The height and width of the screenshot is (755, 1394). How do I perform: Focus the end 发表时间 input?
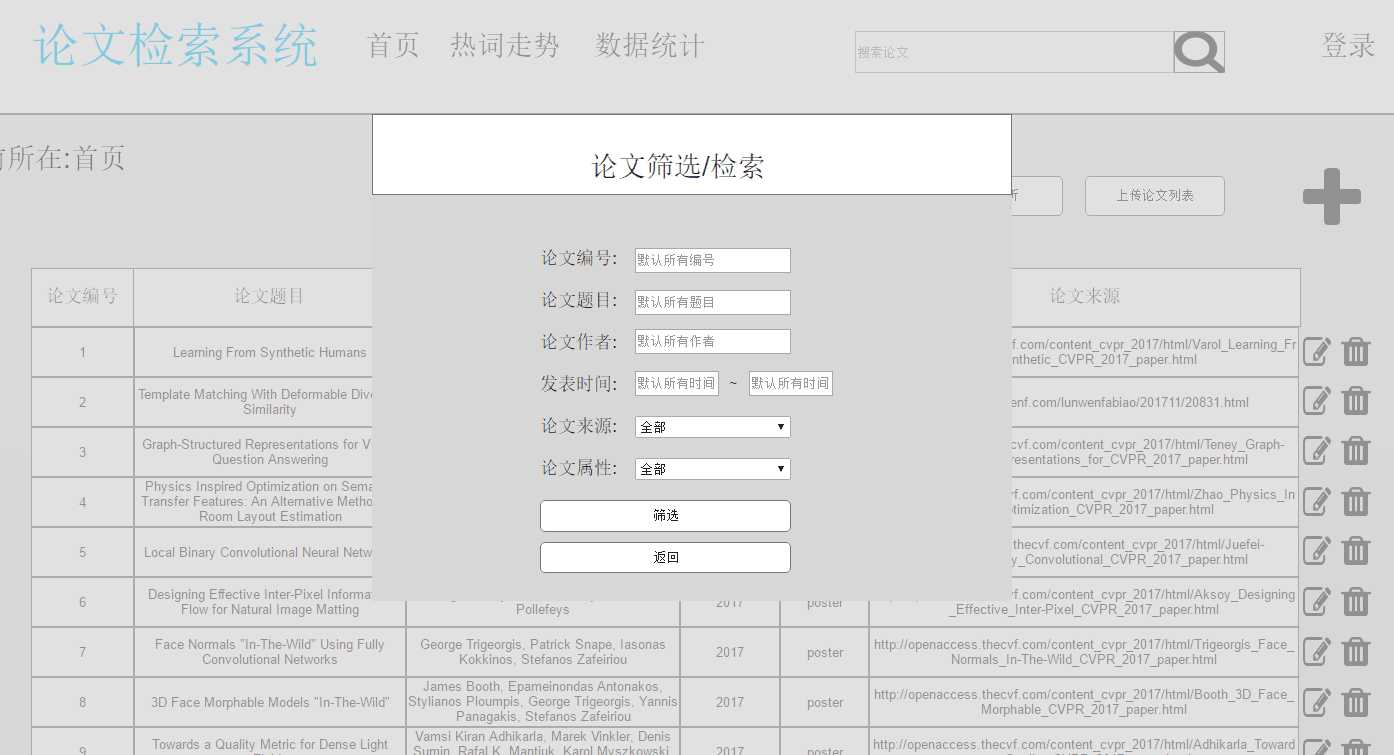pyautogui.click(x=791, y=383)
